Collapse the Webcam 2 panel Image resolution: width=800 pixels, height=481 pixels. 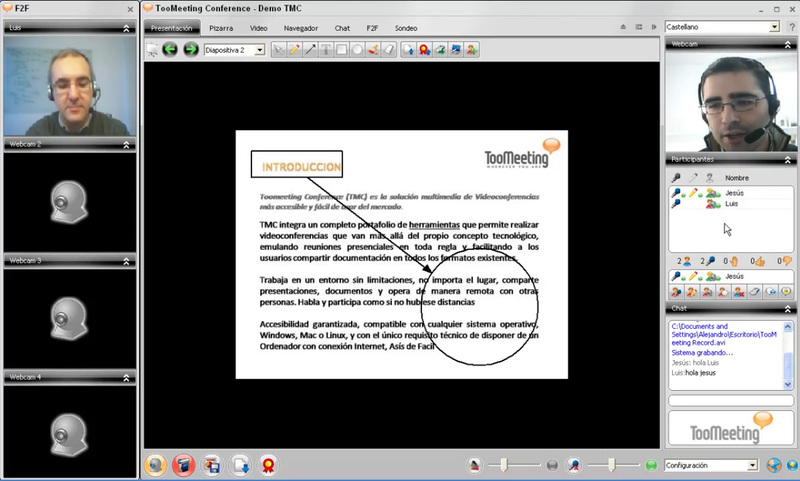[x=127, y=145]
